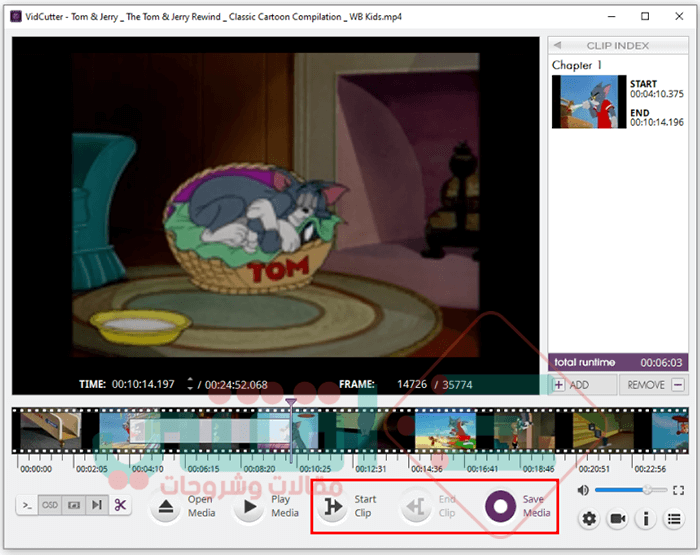700x555 pixels.
Task: Toggle the SmartCut scissors icon
Action: pyautogui.click(x=120, y=505)
